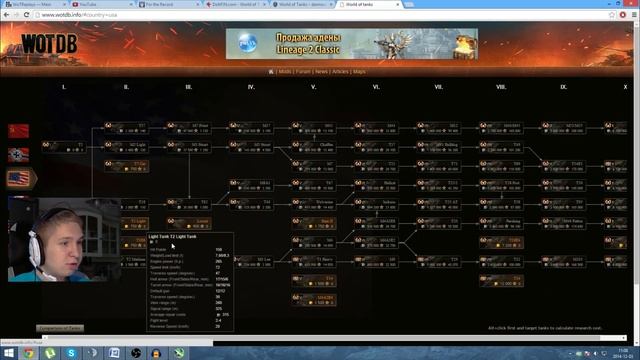The width and height of the screenshot is (640, 360).
Task: Select the T29 tank node
Action: click(x=439, y=262)
